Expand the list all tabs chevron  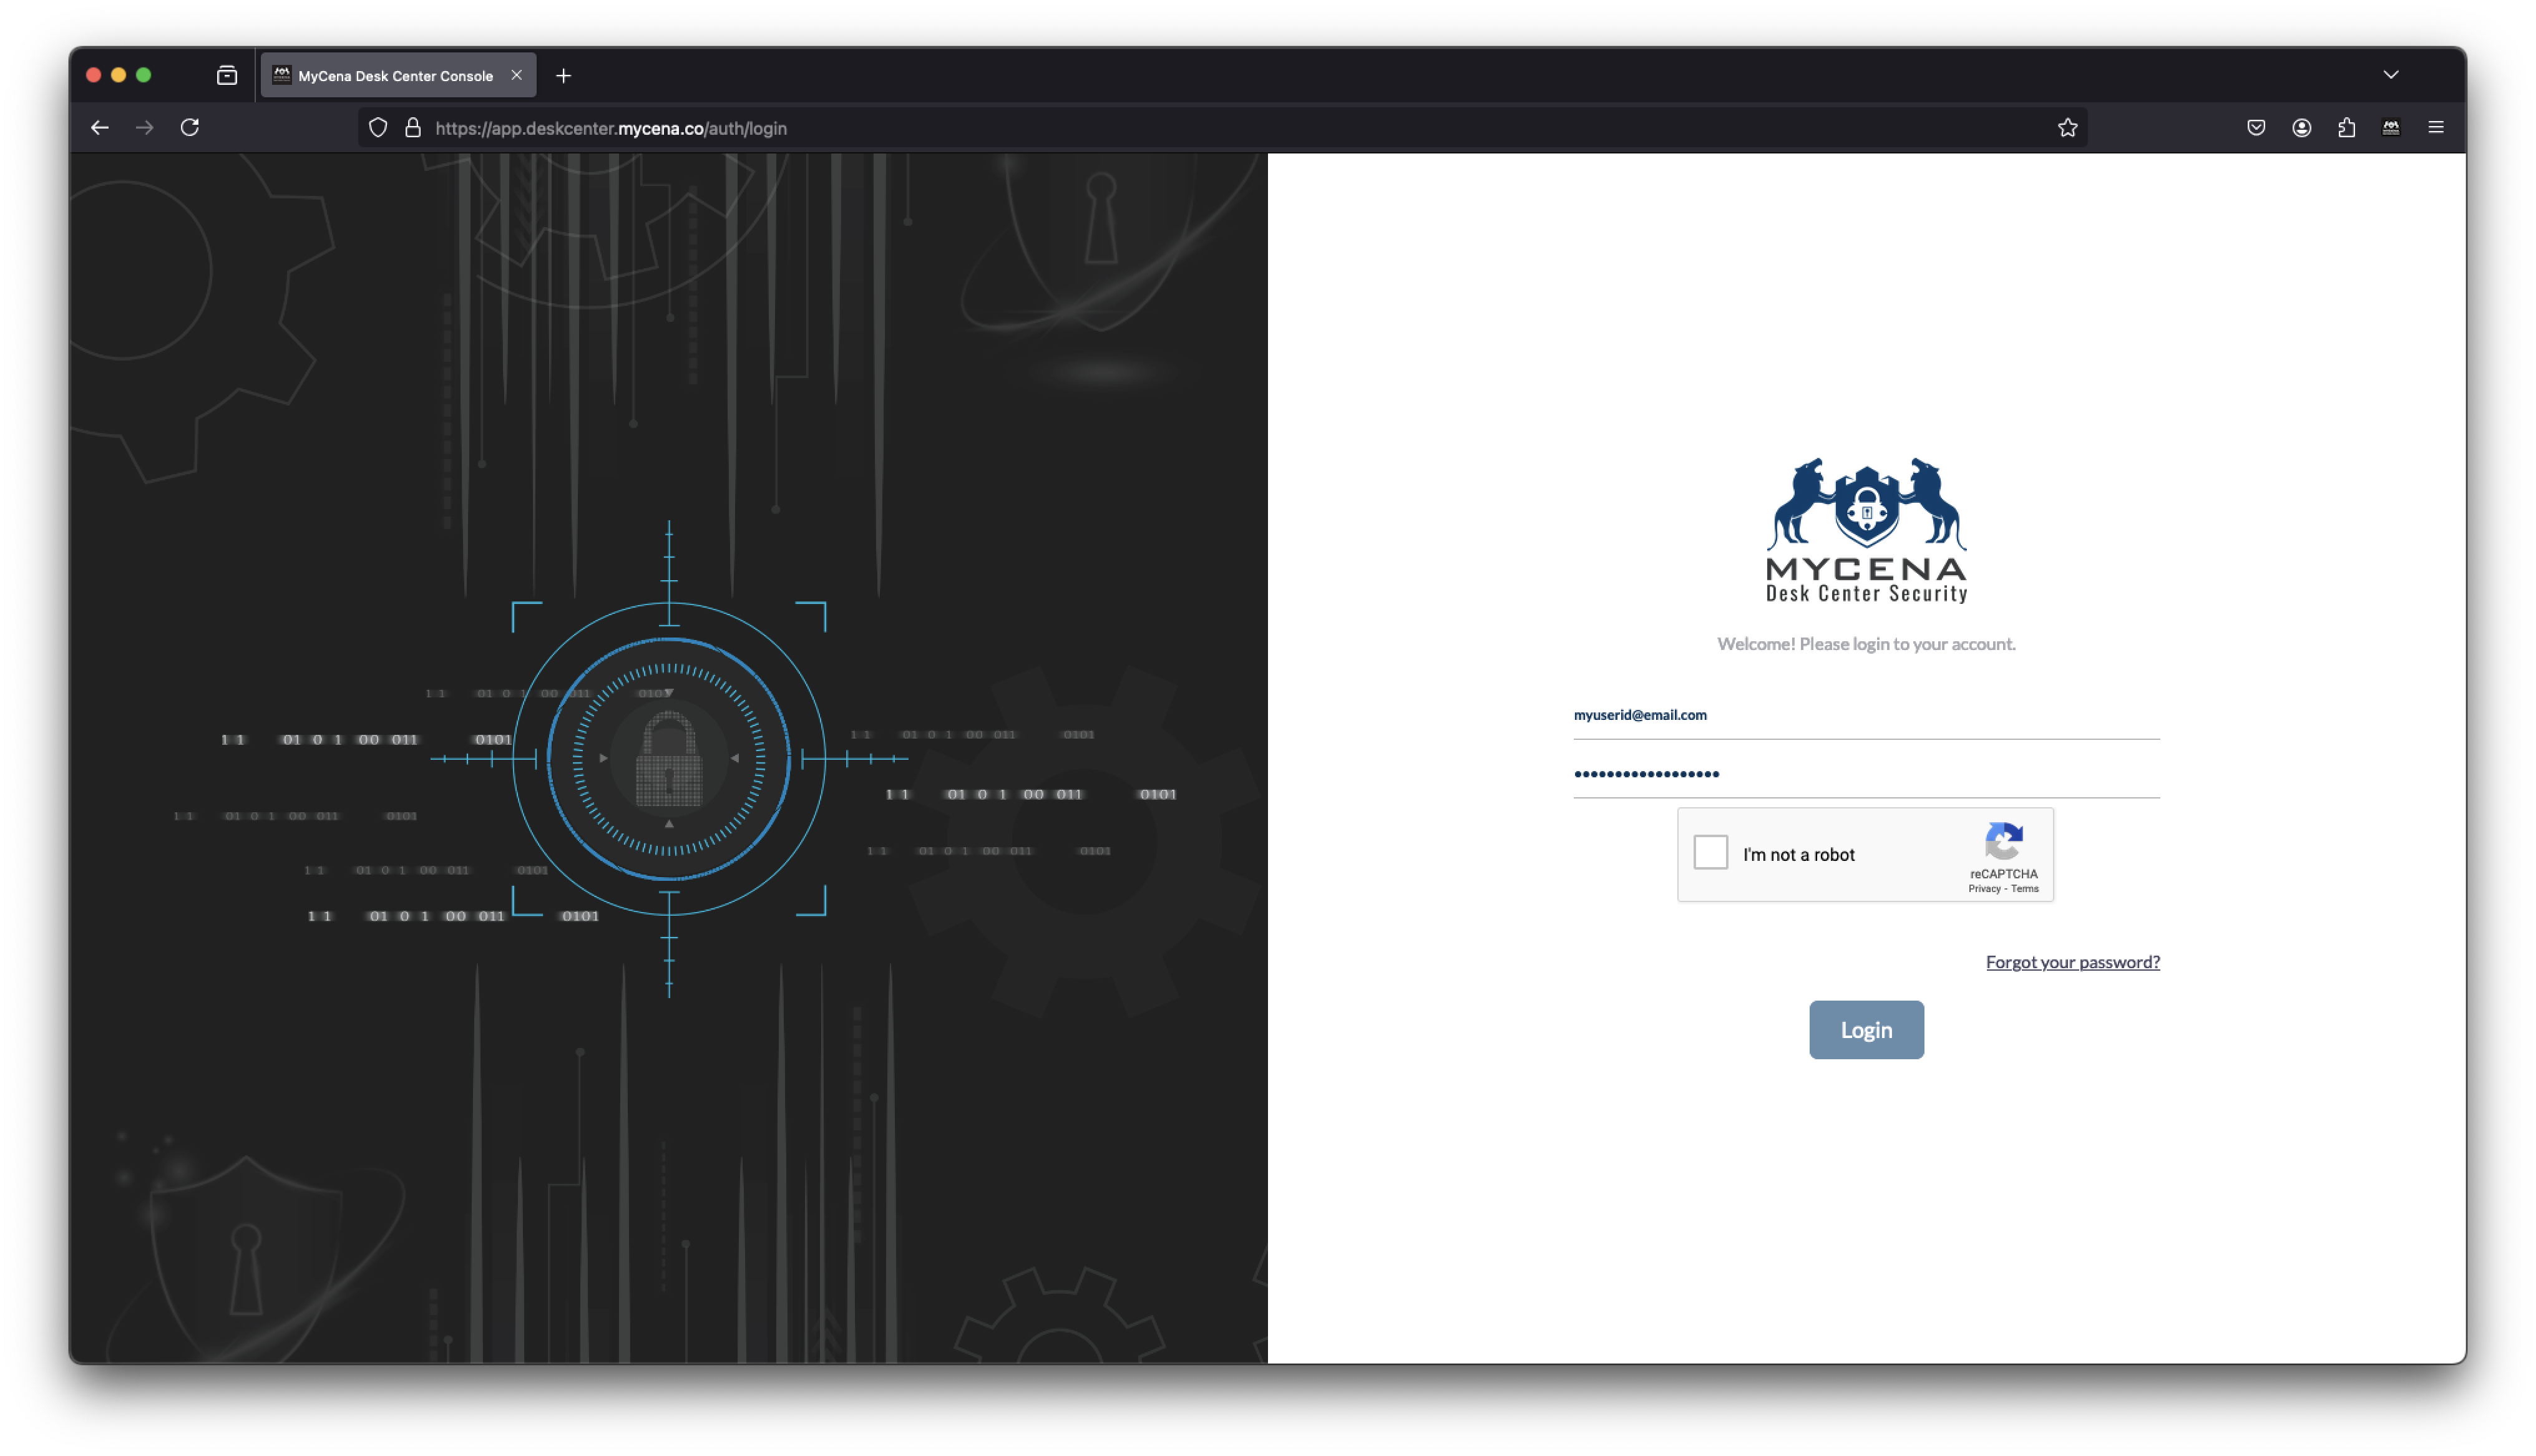click(2390, 76)
